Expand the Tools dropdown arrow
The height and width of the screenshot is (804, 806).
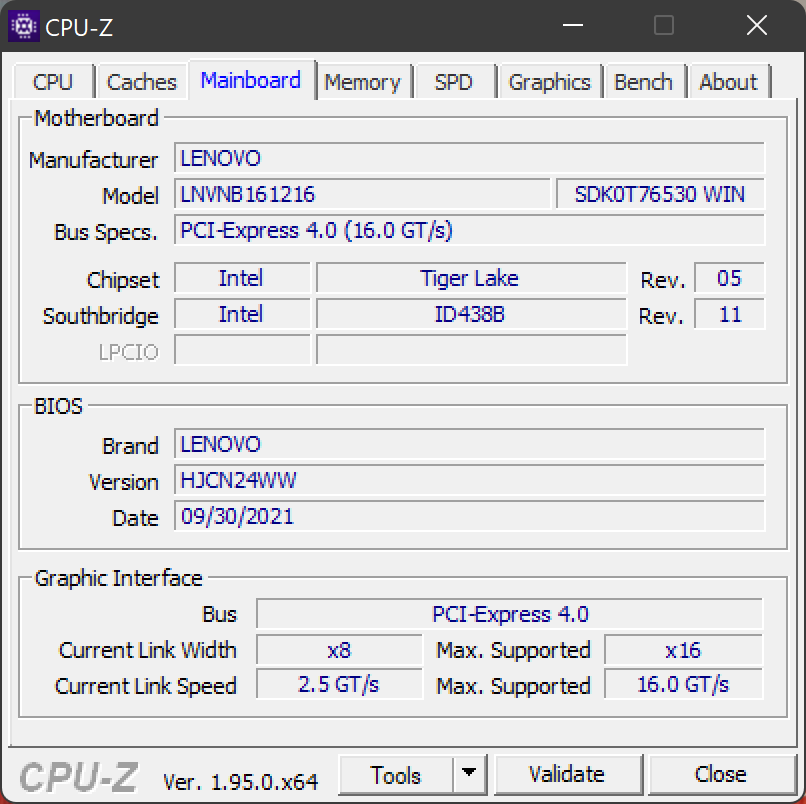(x=469, y=774)
